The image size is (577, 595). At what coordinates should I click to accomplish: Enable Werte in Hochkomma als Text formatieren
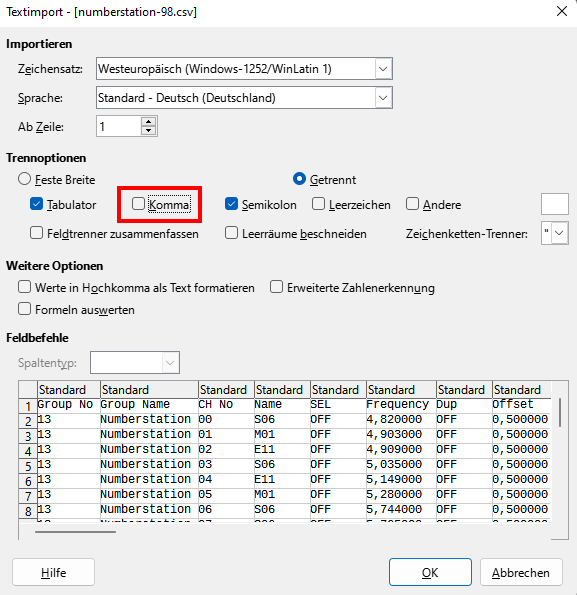tap(25, 287)
